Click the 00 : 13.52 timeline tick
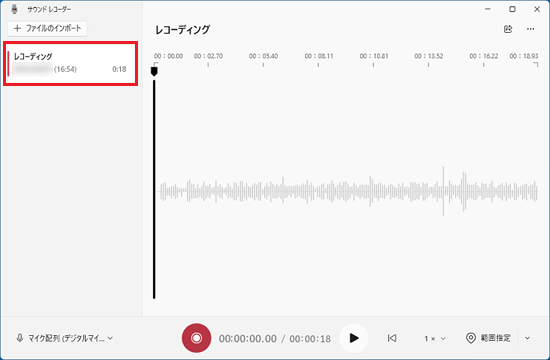 (429, 56)
